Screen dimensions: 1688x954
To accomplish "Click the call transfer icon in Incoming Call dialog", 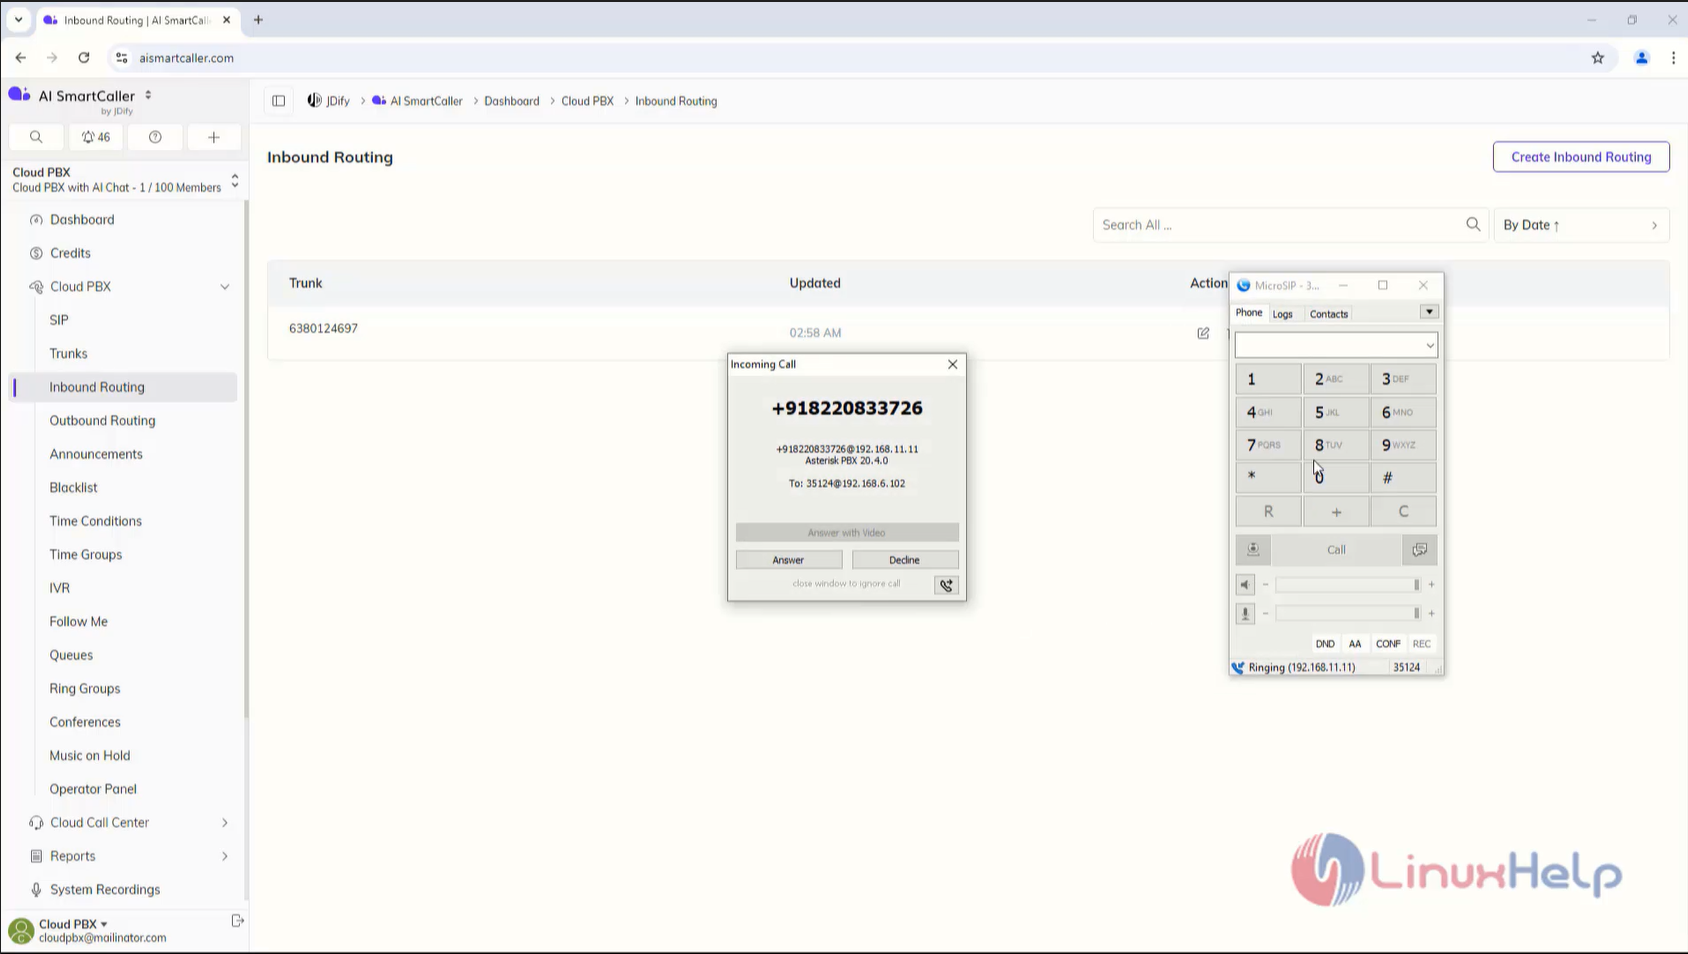I will [x=946, y=585].
